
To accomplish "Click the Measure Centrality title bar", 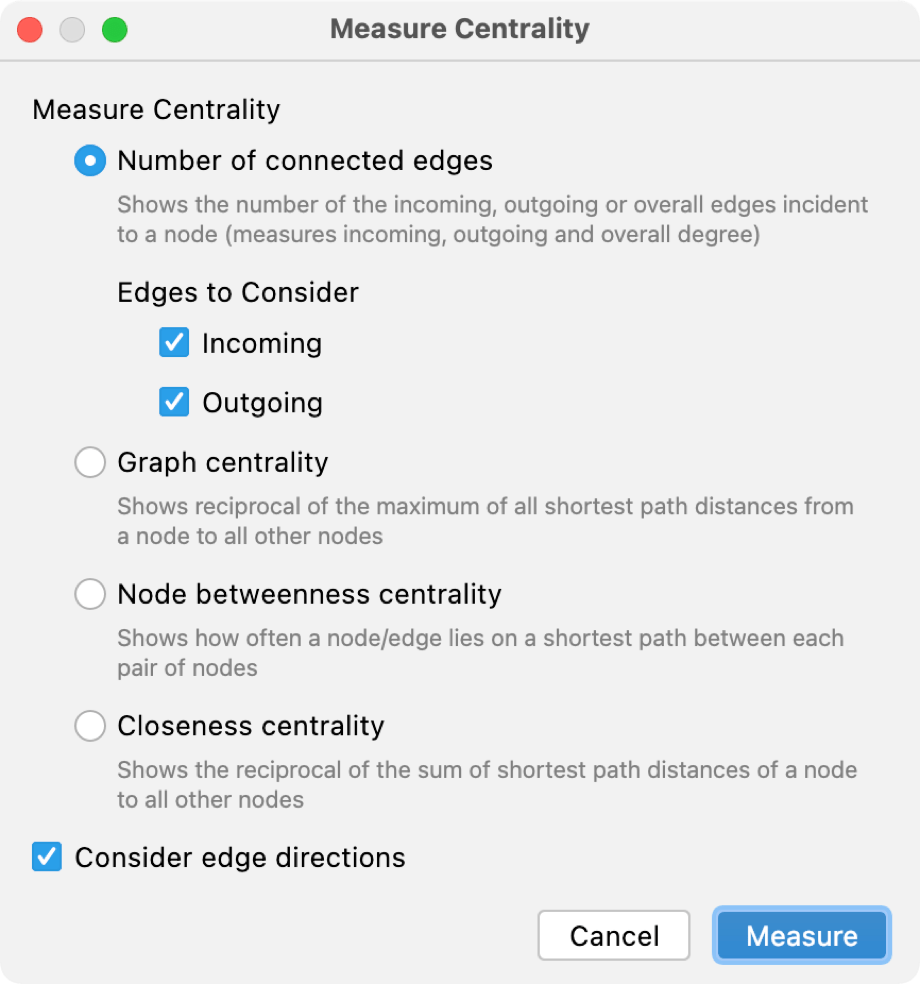I will coord(459,29).
